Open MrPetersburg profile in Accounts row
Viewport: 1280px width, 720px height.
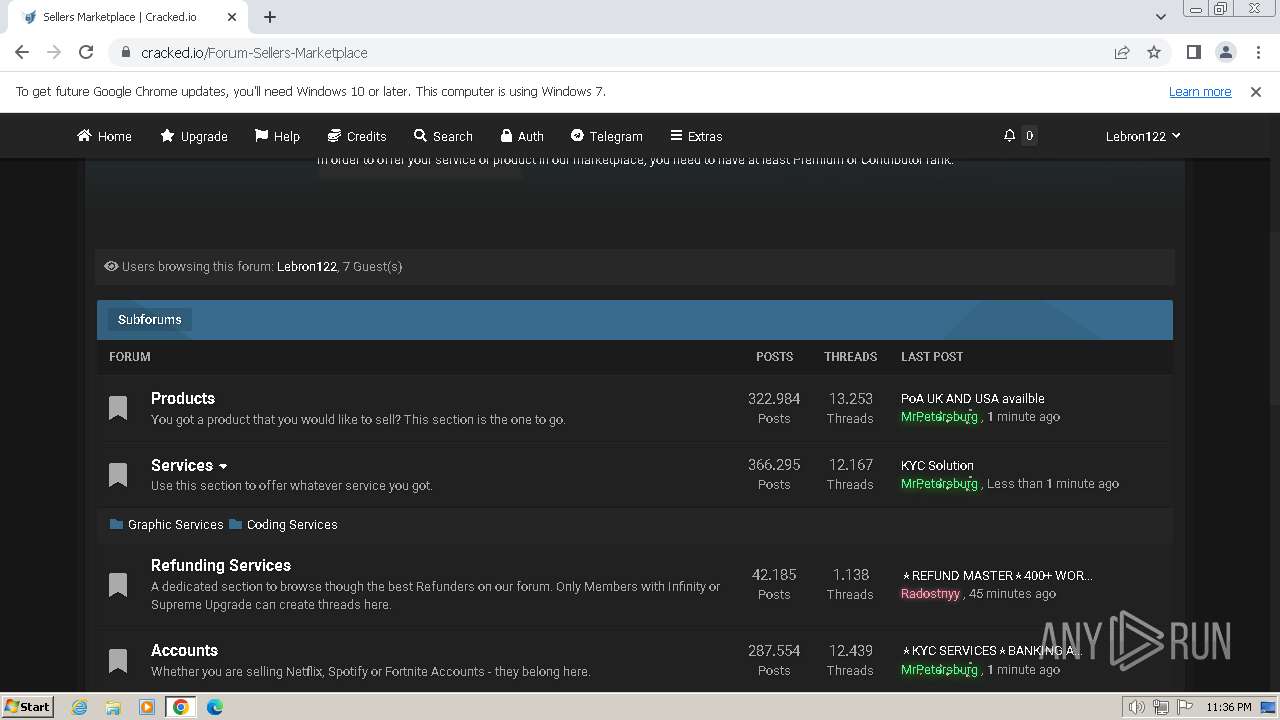click(x=939, y=670)
